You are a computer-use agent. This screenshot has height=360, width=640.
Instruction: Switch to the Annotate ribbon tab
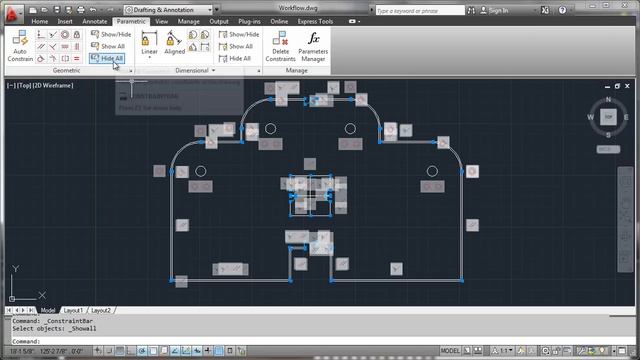click(x=94, y=21)
